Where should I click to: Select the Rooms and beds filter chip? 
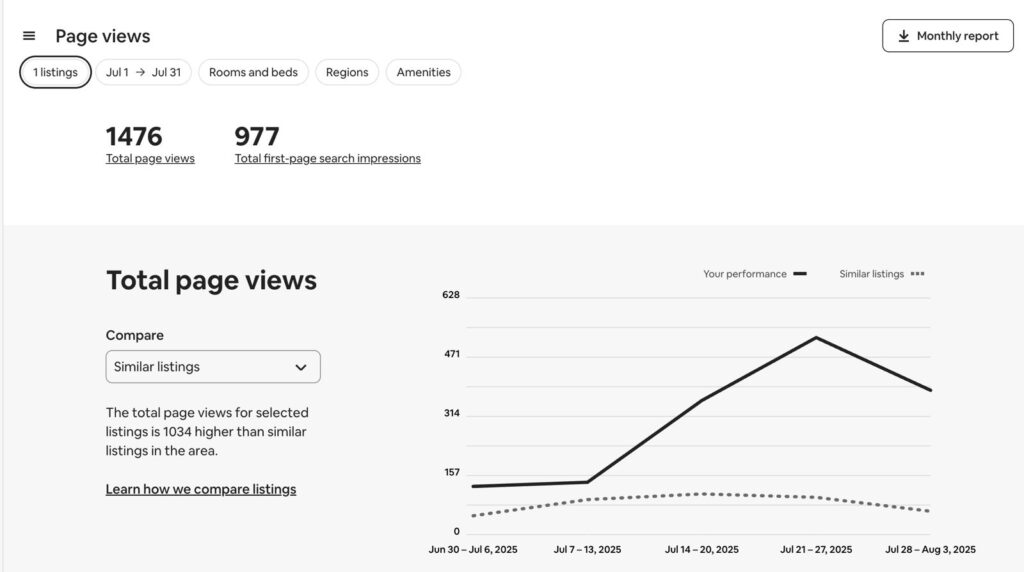pyautogui.click(x=253, y=72)
